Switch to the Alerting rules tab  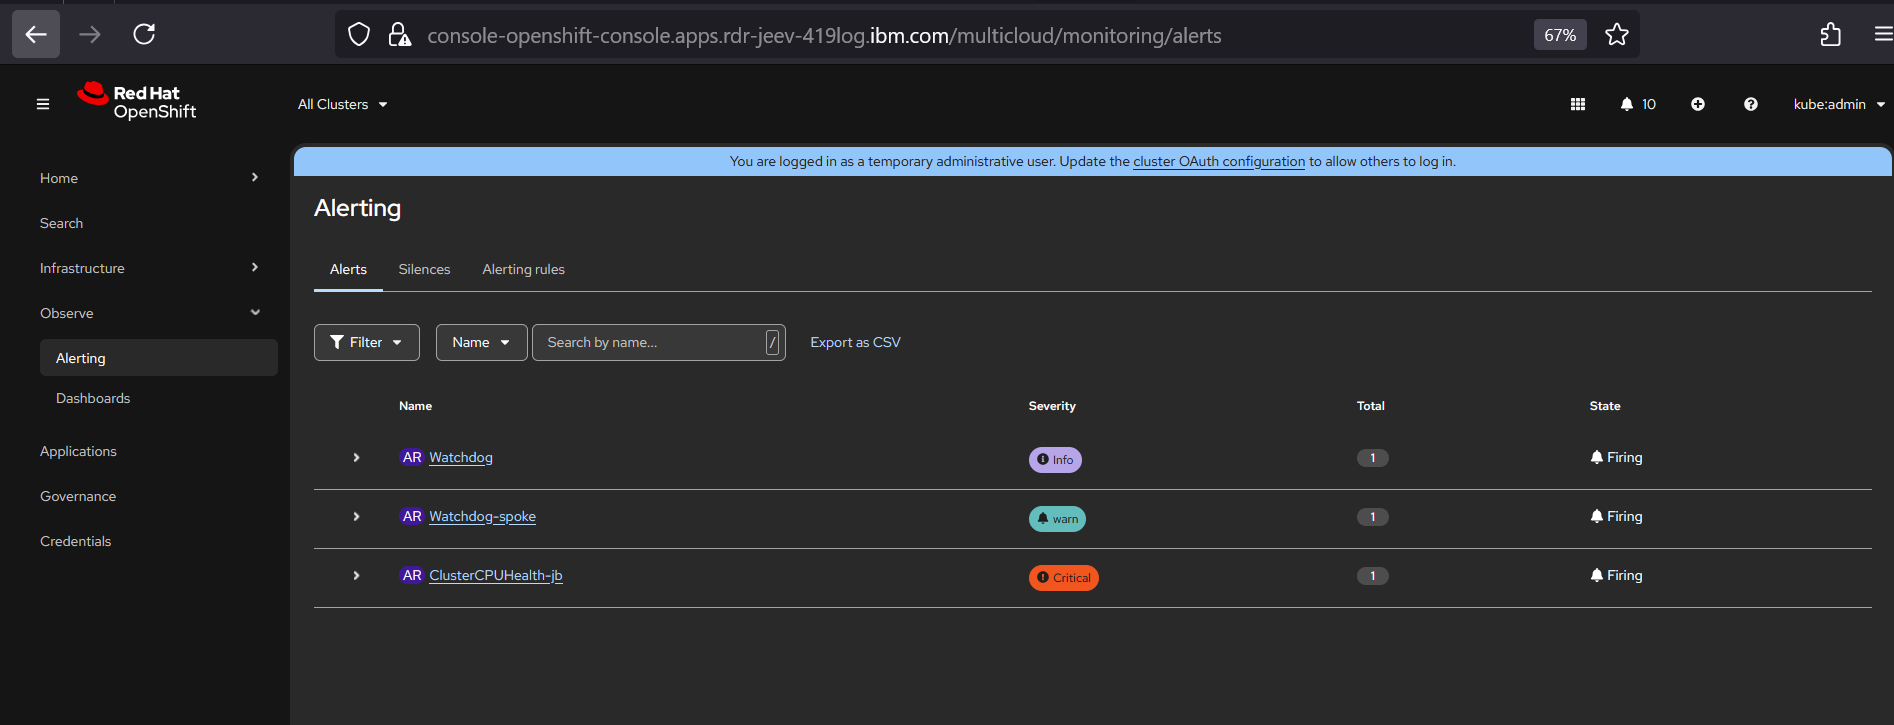(523, 269)
